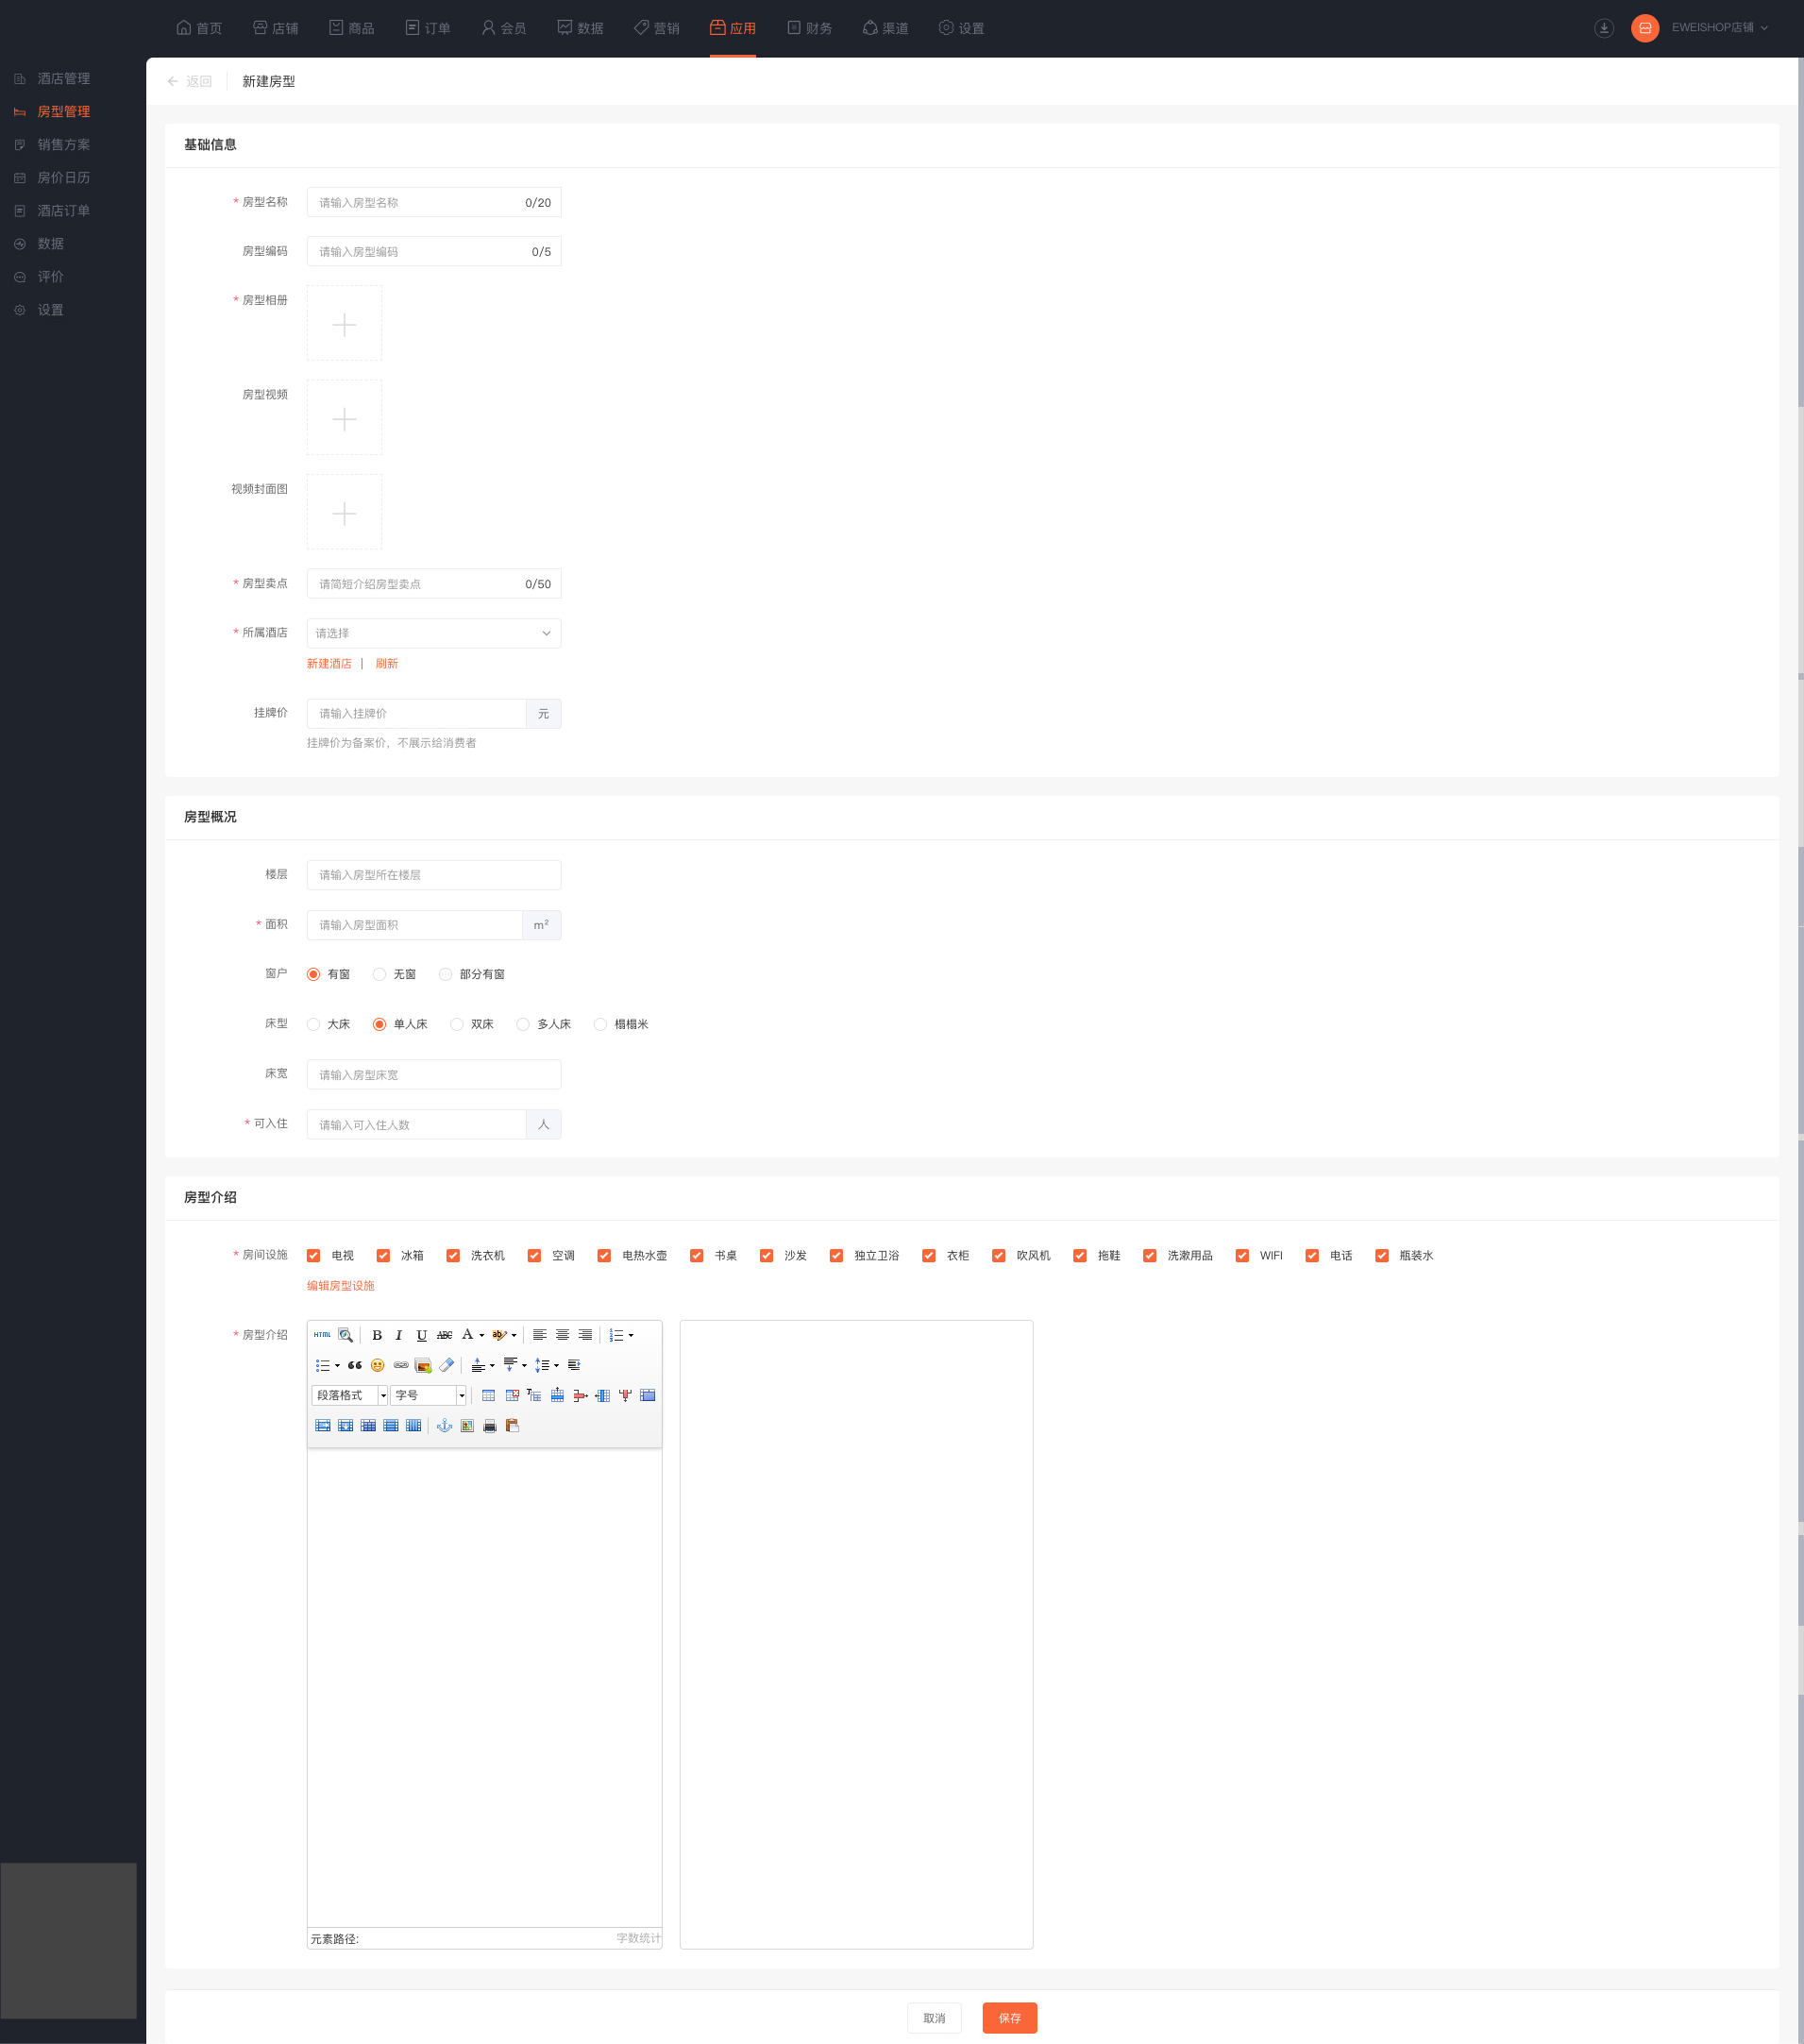
Task: Open 销售方案 in sidebar
Action: click(x=52, y=144)
